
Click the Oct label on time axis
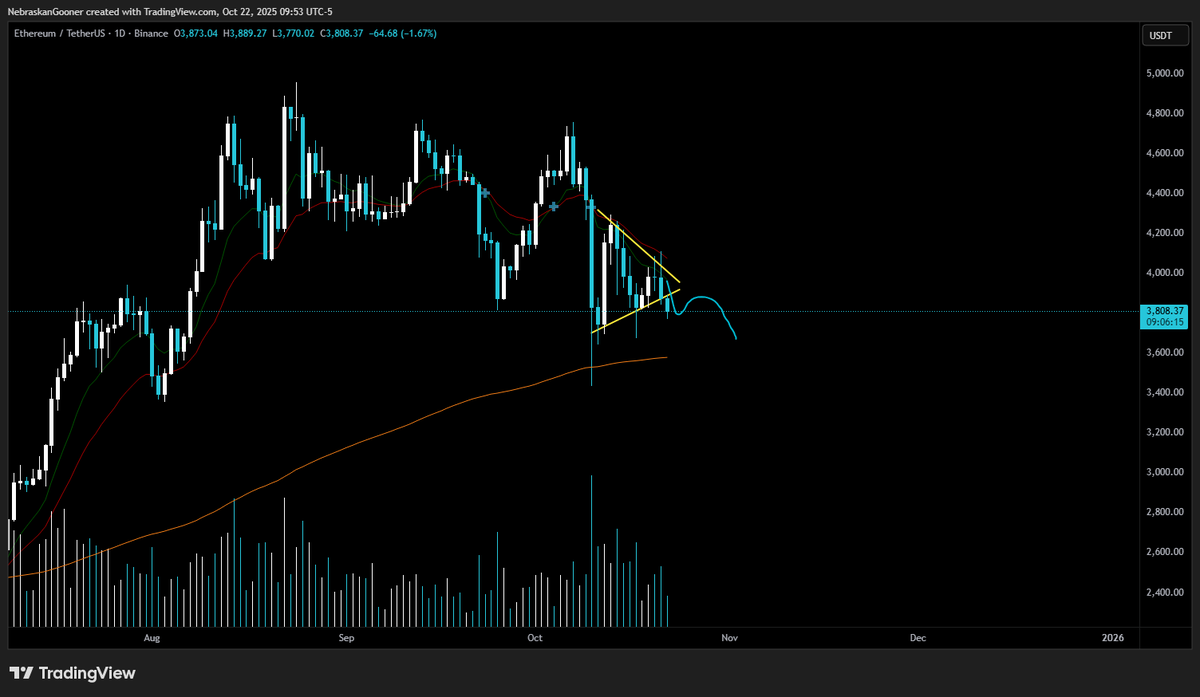pos(535,637)
